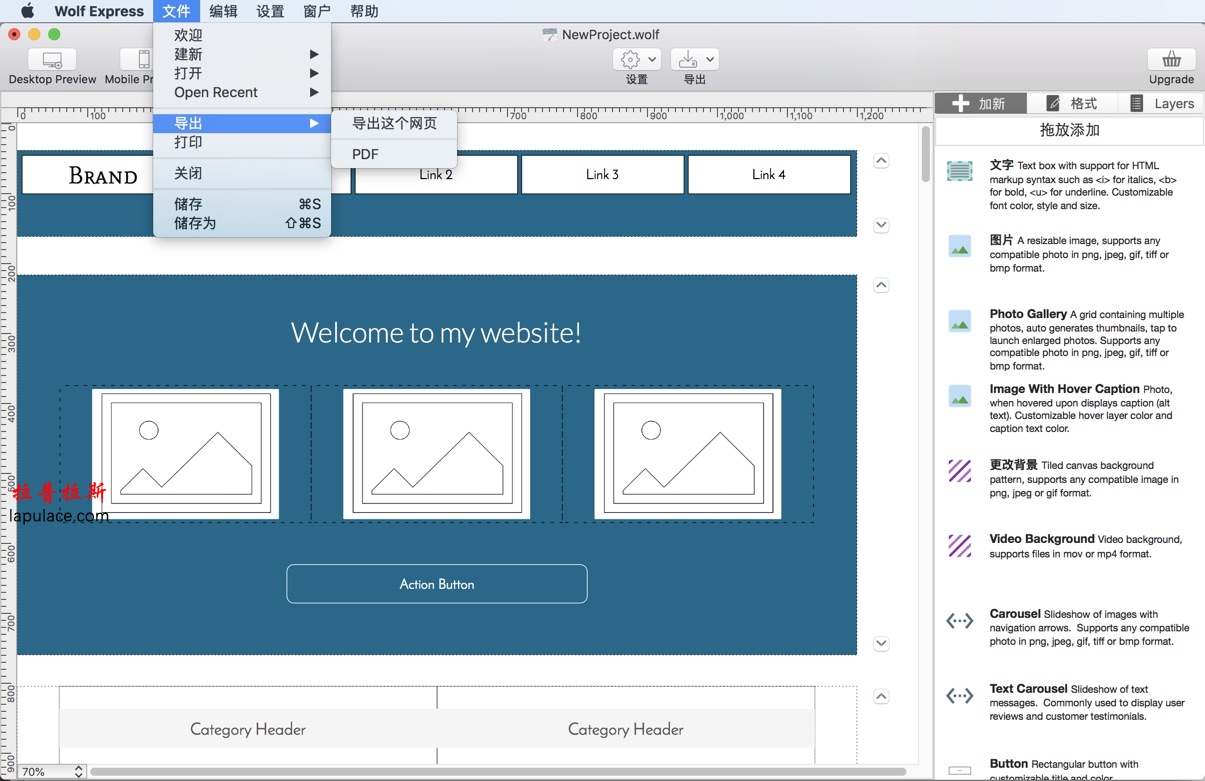The width and height of the screenshot is (1205, 781).
Task: Open the 设置 settings dropdown in toolbar
Action: click(x=636, y=59)
